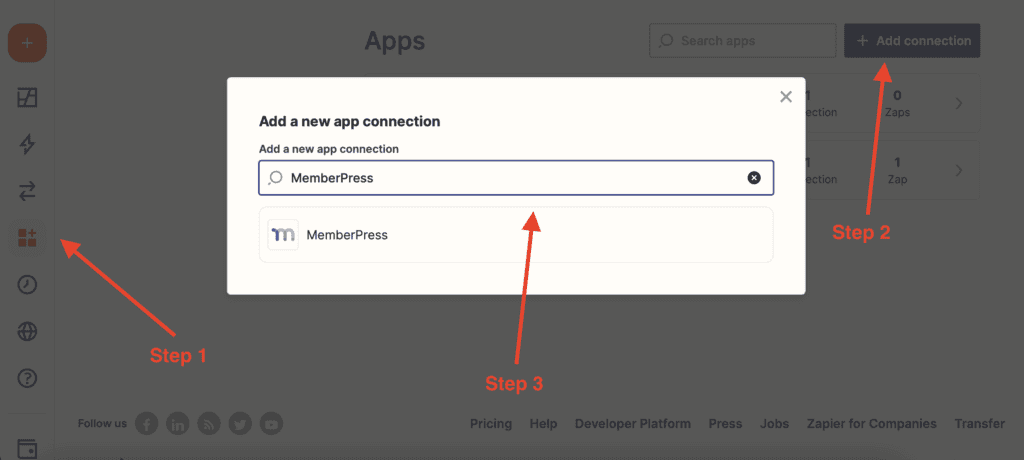Open the wallet icon in the sidebar
The image size is (1024, 460).
click(x=27, y=450)
